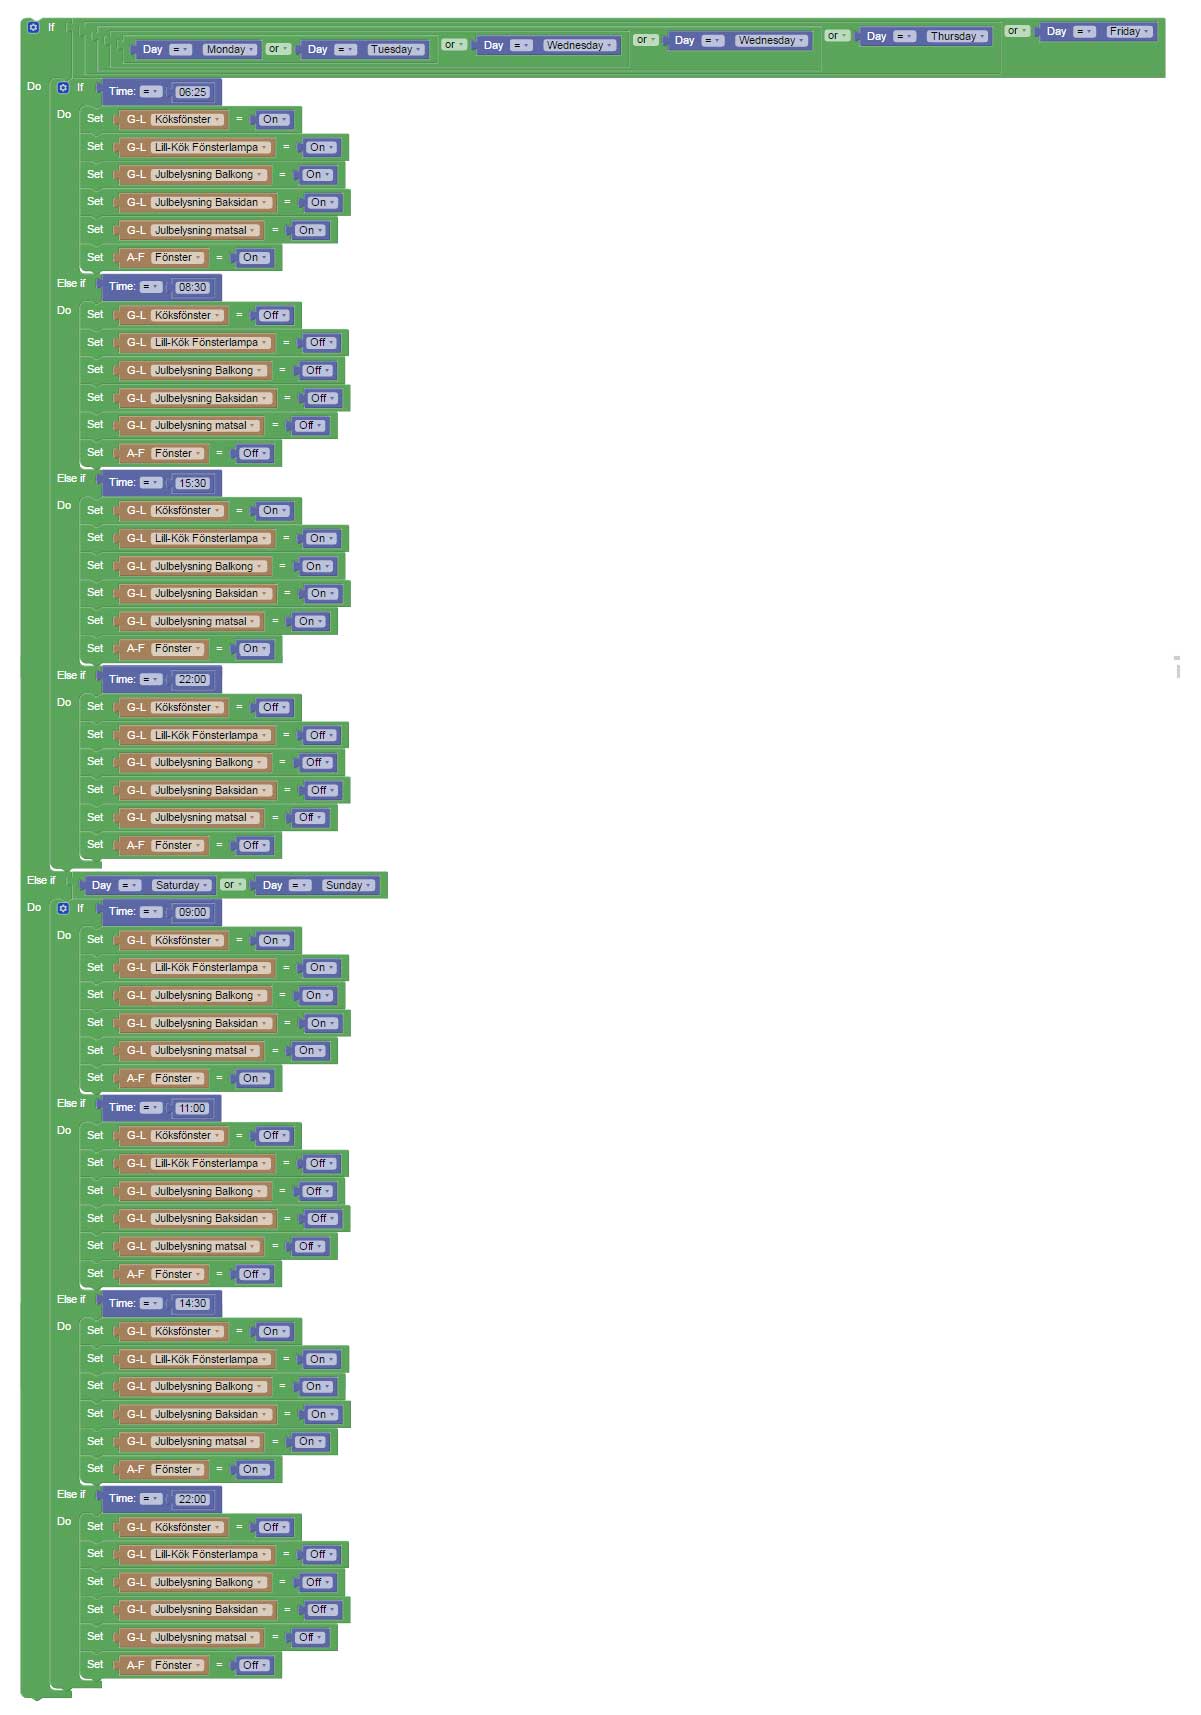Viewport: 1201px width, 1715px height.
Task: Open the gear icon beside the Time 06:25 If block
Action: pyautogui.click(x=63, y=88)
